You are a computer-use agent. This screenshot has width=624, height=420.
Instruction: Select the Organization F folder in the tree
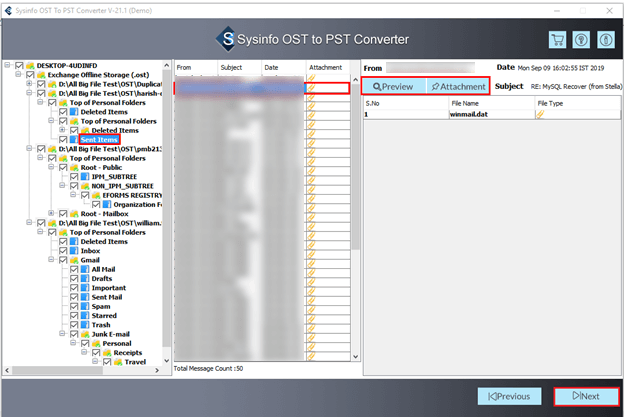pos(138,205)
